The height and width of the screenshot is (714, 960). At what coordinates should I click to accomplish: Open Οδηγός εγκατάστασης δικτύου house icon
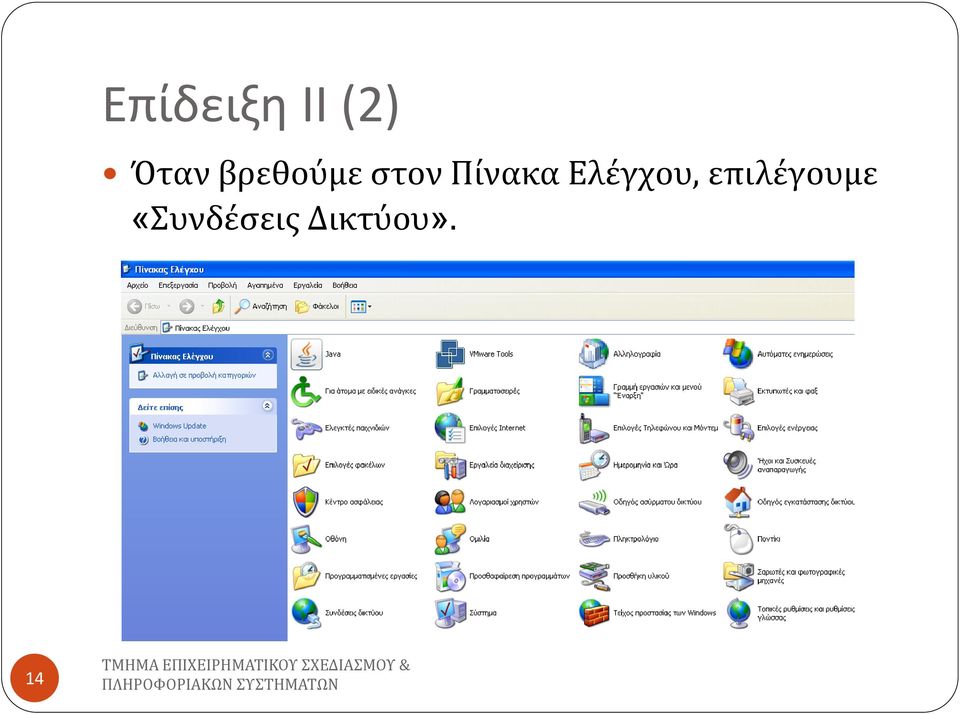[x=738, y=502]
